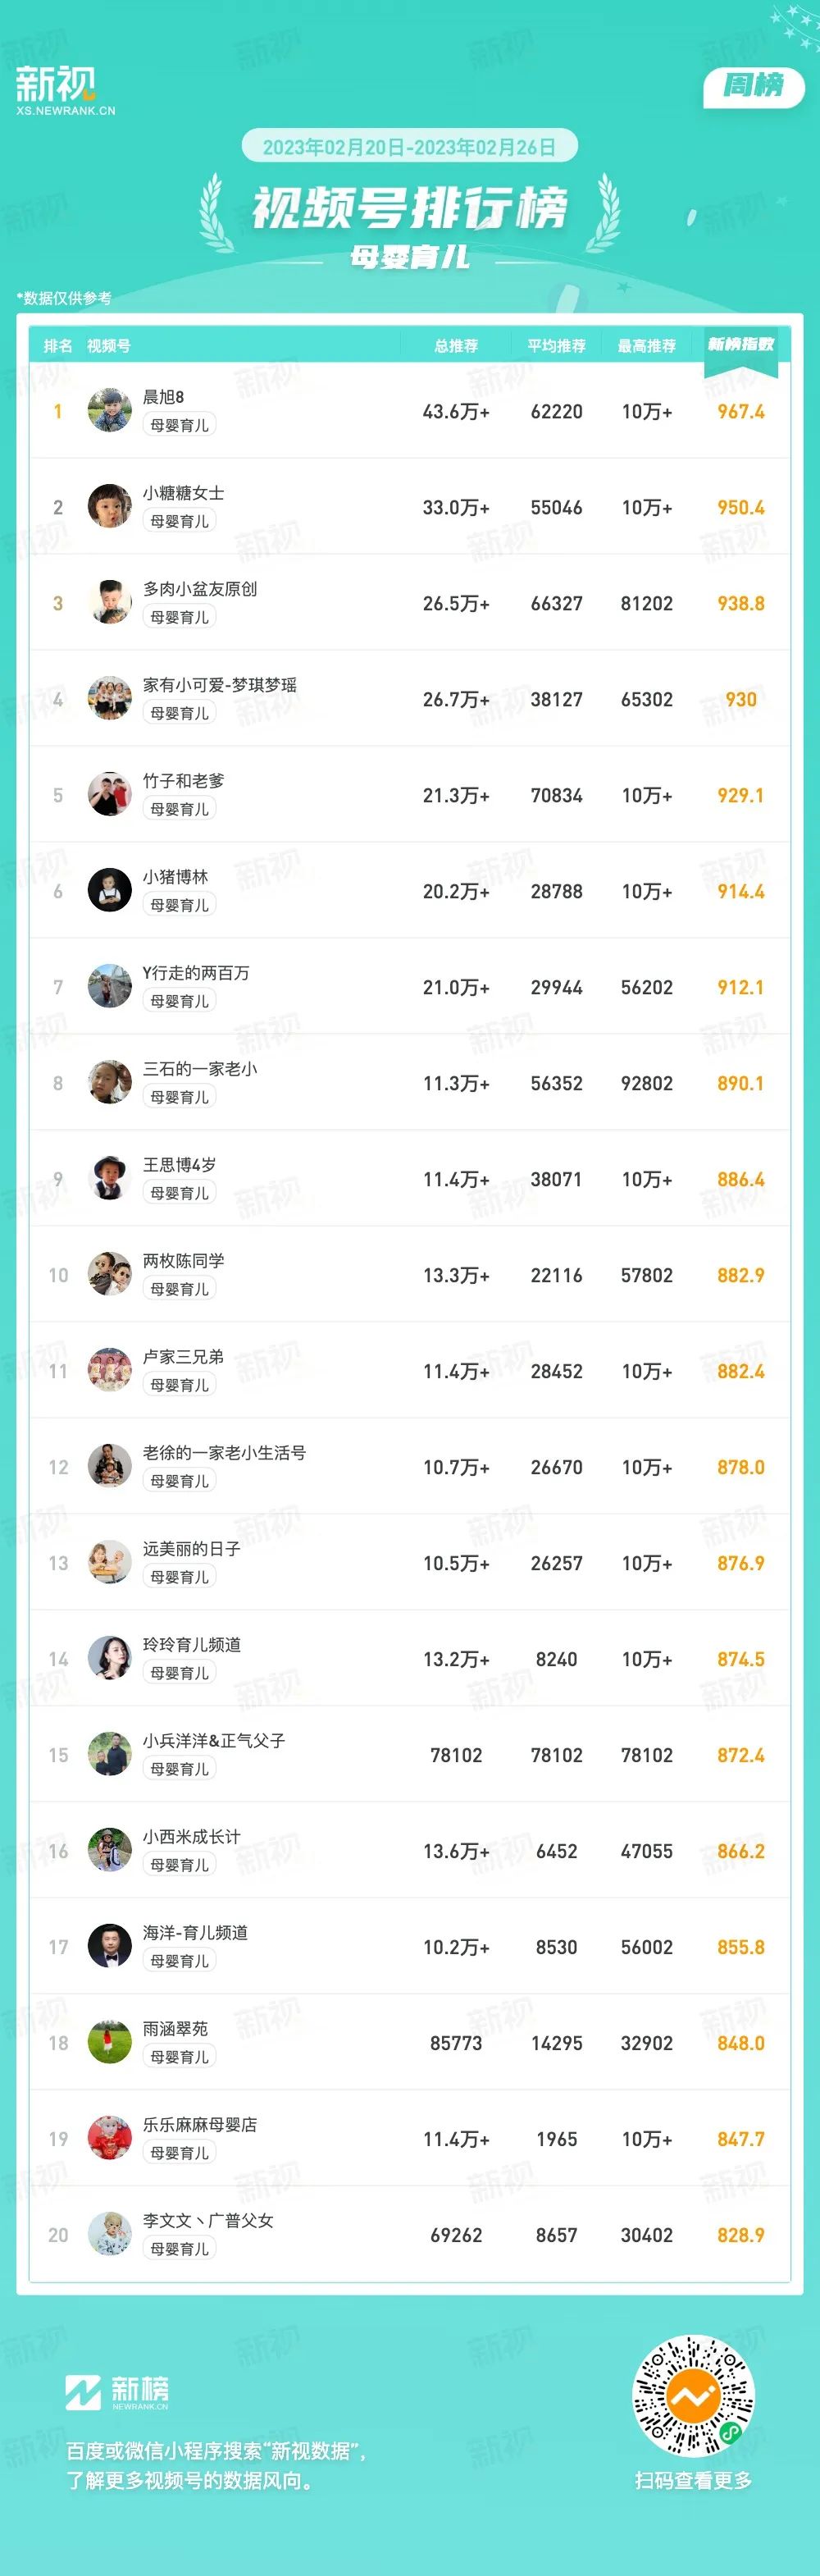Click the 扫码查看更多 text
Image resolution: width=820 pixels, height=2576 pixels.
[693, 2480]
